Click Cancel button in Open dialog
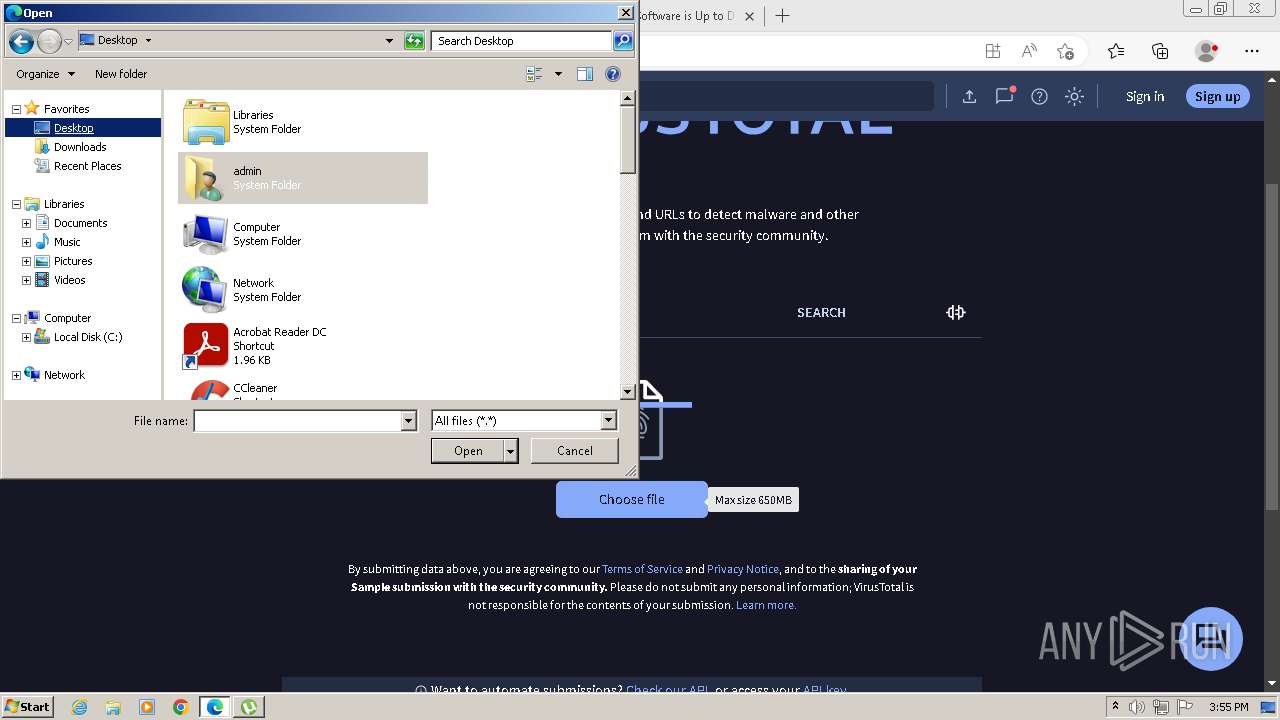 (575, 451)
